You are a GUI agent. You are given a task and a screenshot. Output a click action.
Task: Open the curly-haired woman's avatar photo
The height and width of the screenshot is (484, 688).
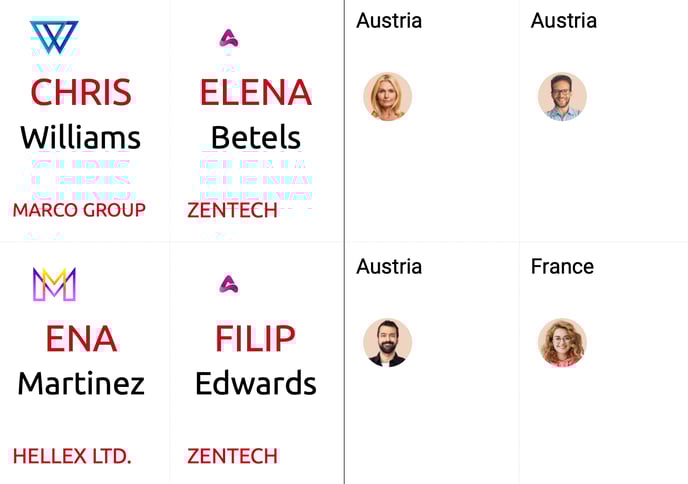(562, 342)
